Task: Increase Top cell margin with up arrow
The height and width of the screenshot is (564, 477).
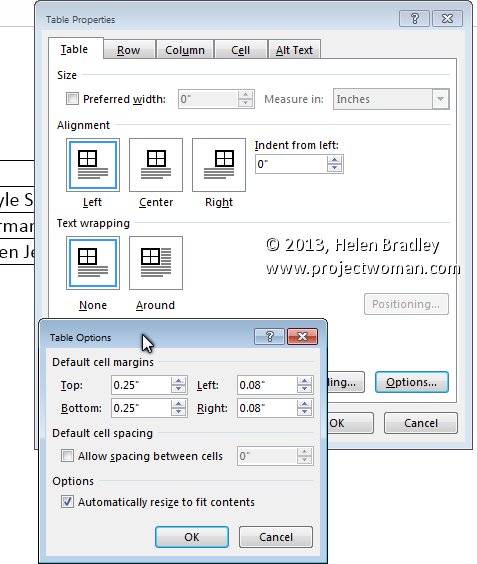Action: [x=178, y=381]
